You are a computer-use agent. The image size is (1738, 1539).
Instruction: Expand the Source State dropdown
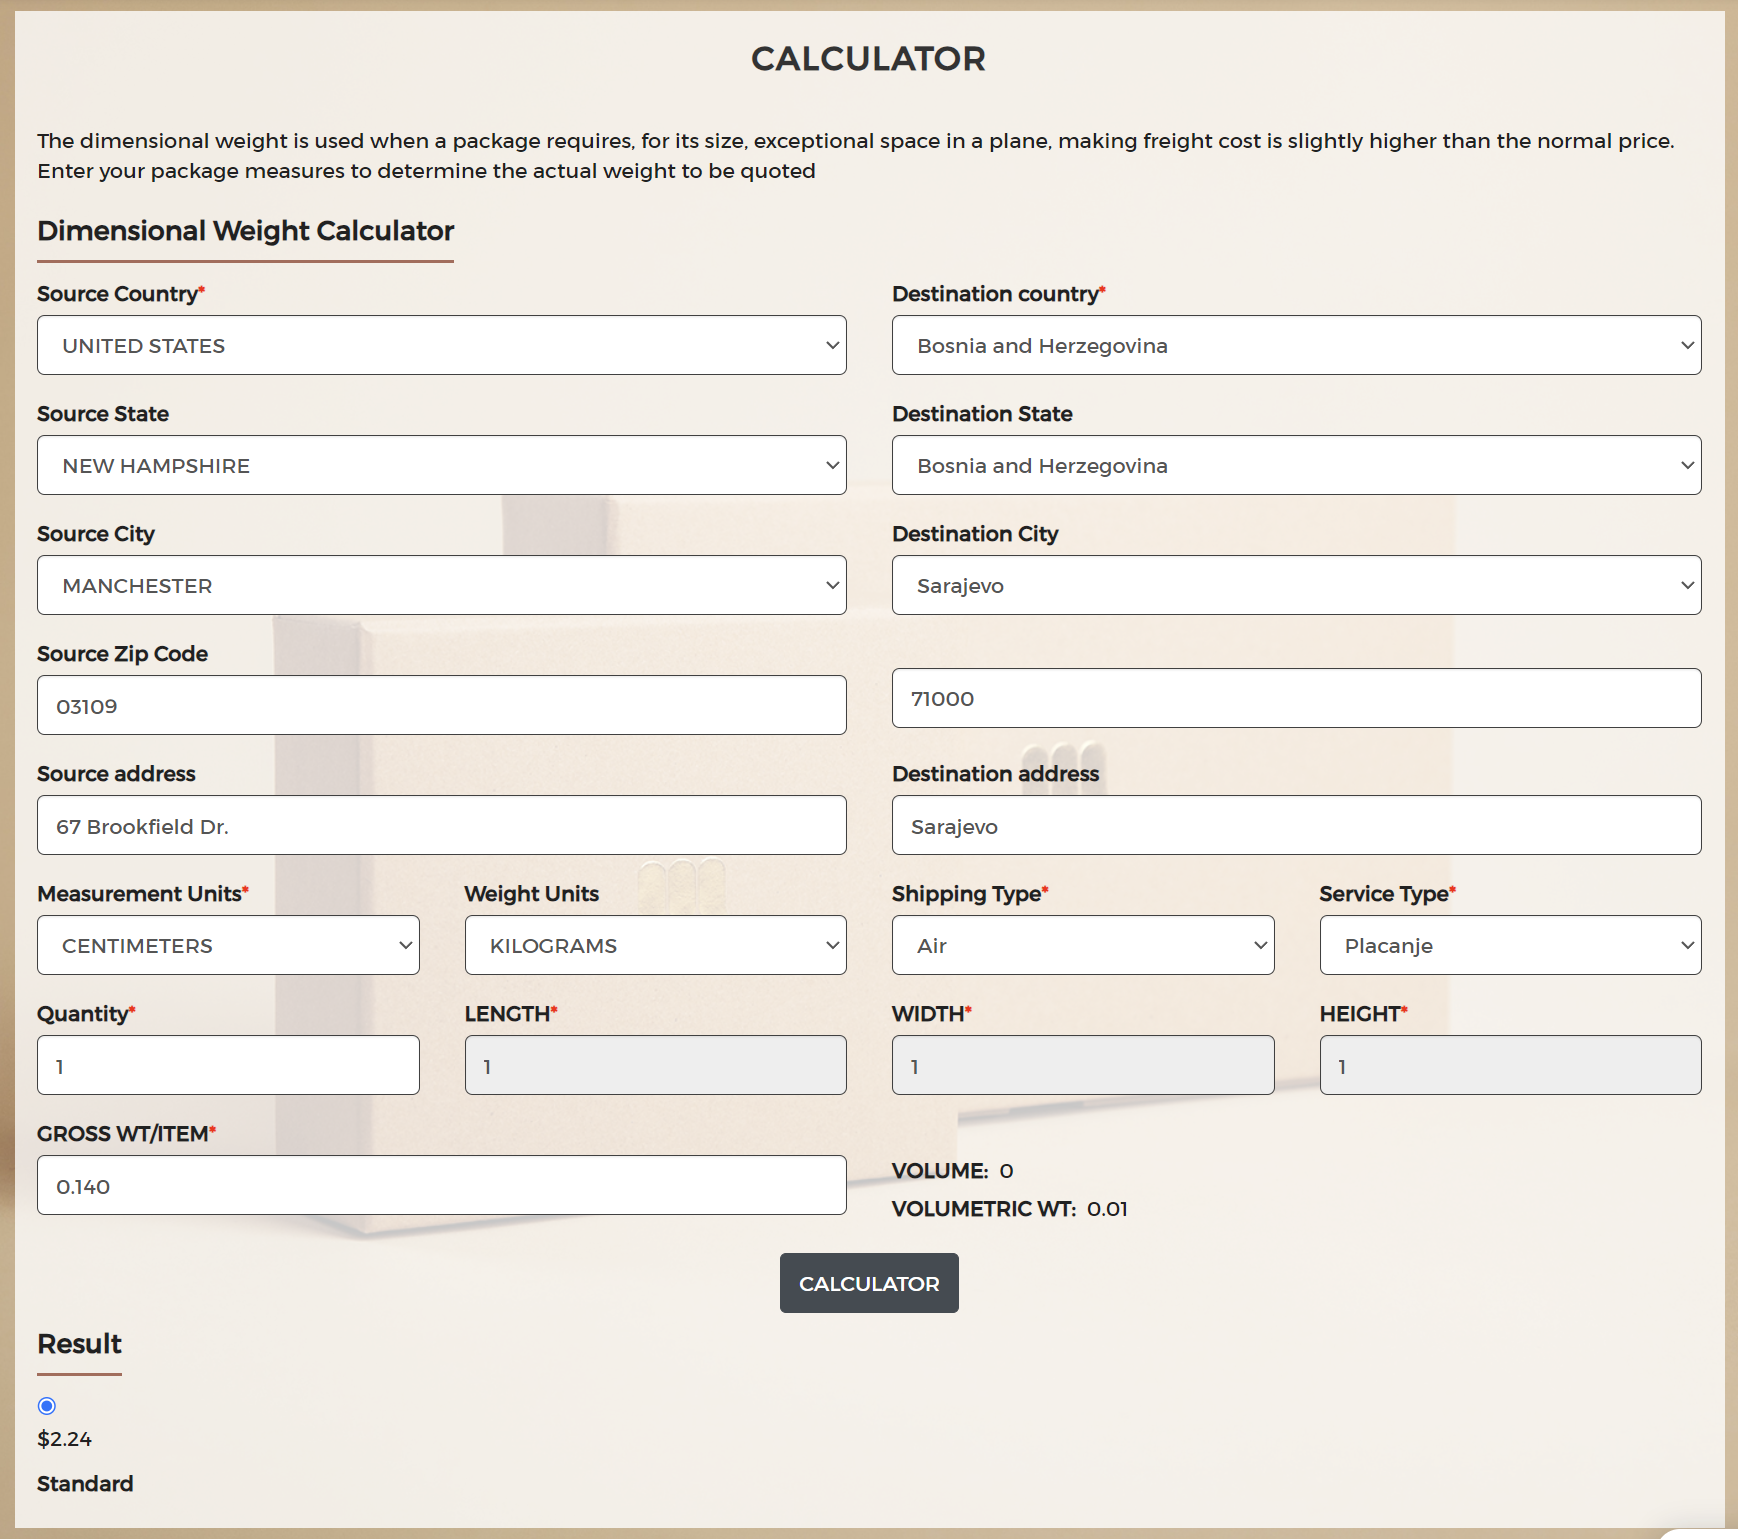coord(442,465)
